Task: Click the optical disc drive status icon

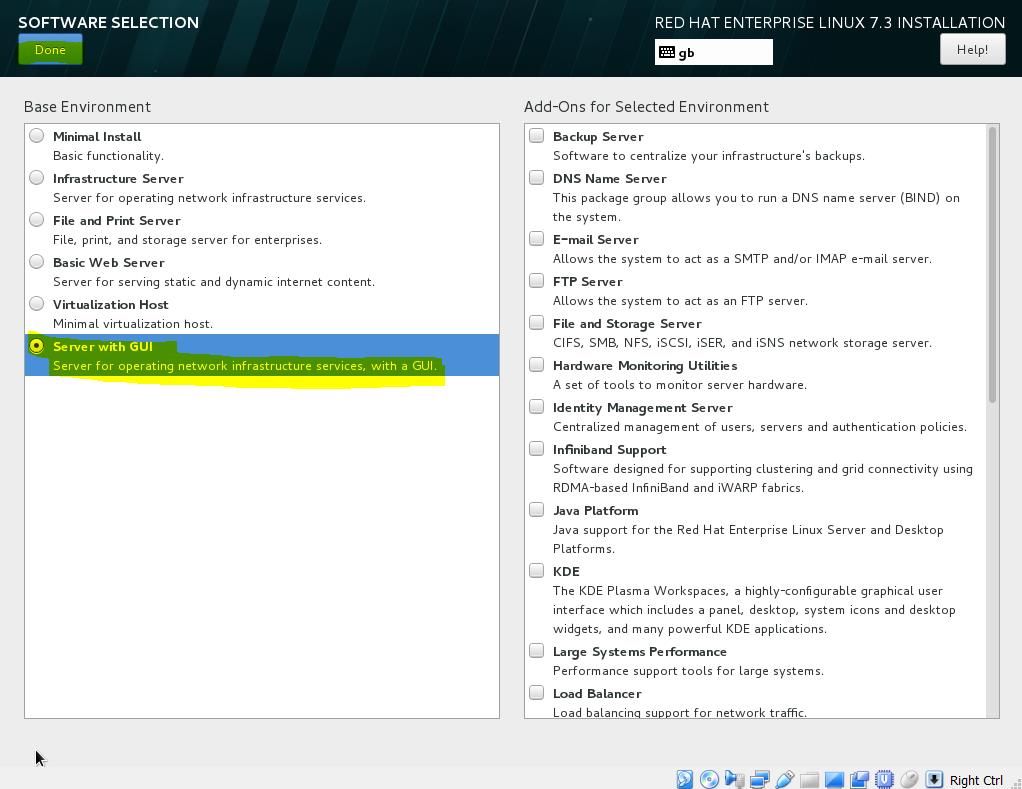Action: [709, 779]
